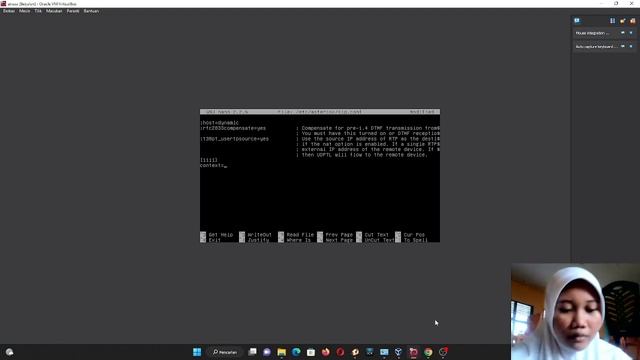640x360 pixels.
Task: Launch the red Opera browser icon
Action: (x=340, y=352)
